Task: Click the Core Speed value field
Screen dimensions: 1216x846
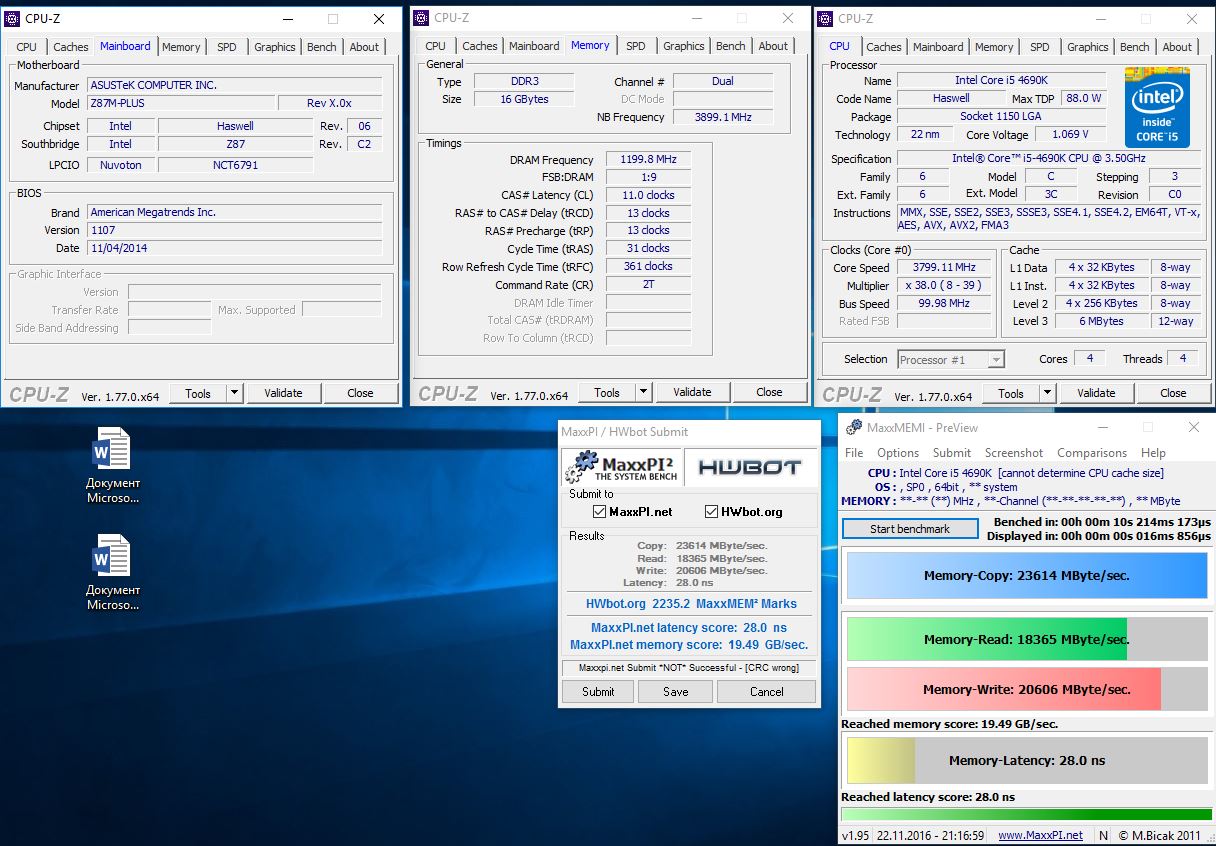Action: point(944,267)
